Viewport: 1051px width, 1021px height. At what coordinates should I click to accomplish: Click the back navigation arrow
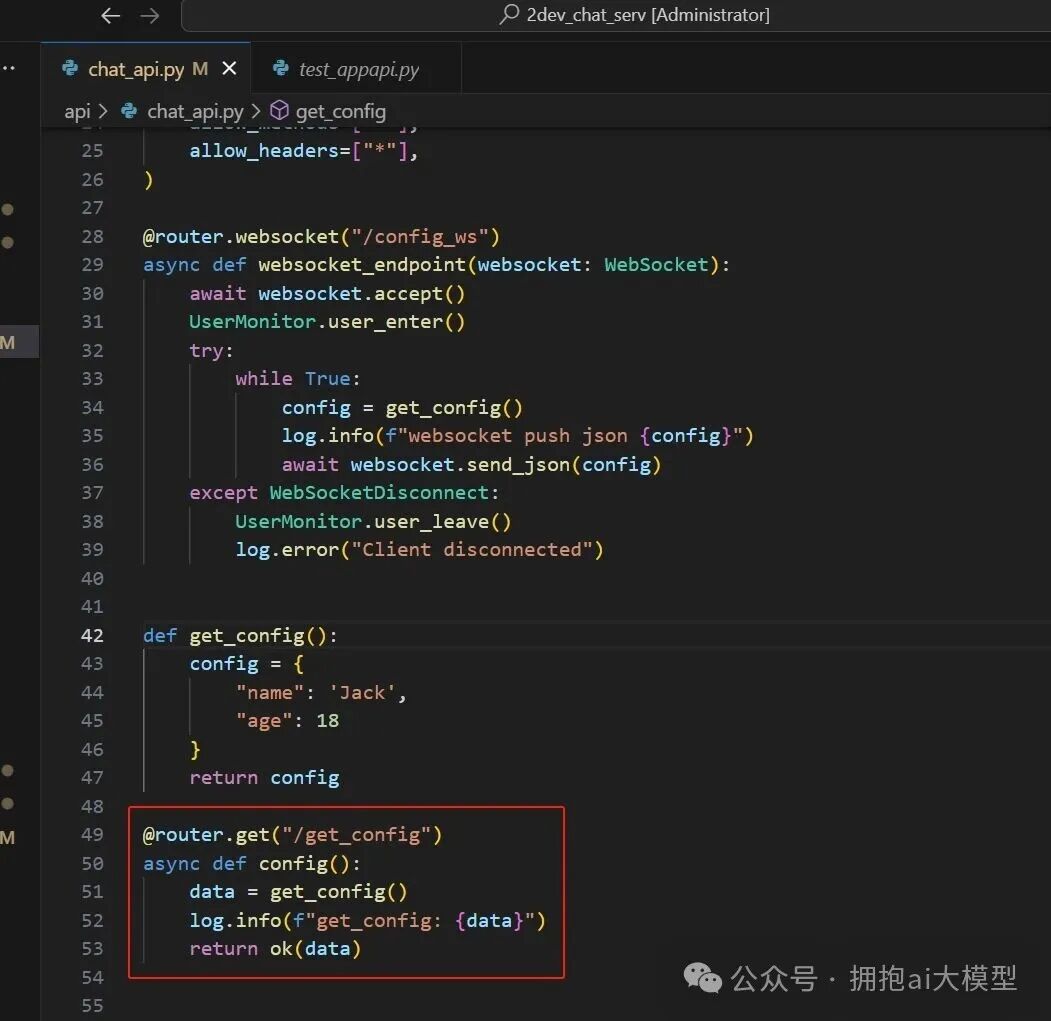coord(110,15)
